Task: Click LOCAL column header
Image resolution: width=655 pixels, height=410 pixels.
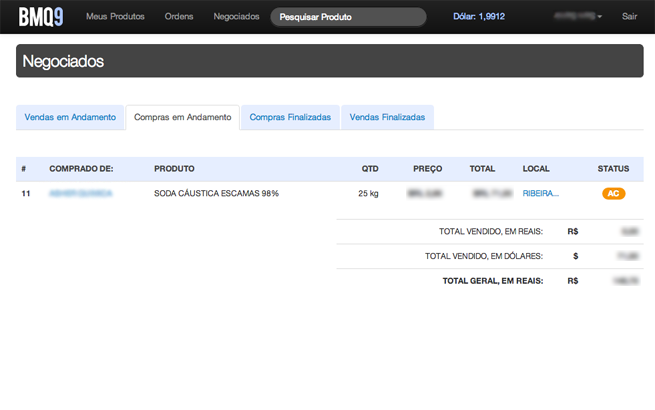Action: coord(536,169)
